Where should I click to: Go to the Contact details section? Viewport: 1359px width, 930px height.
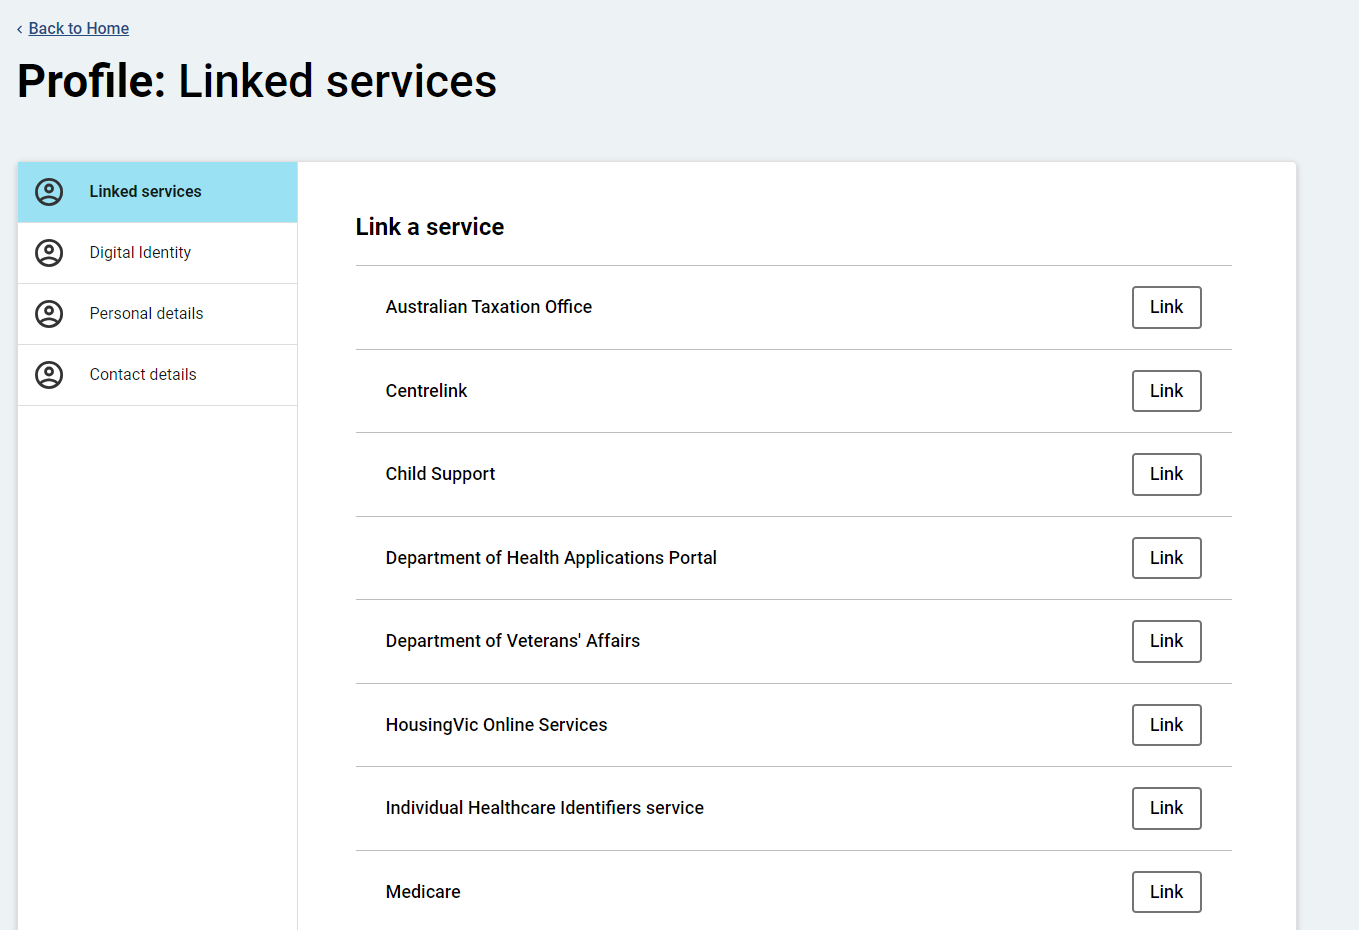point(143,375)
